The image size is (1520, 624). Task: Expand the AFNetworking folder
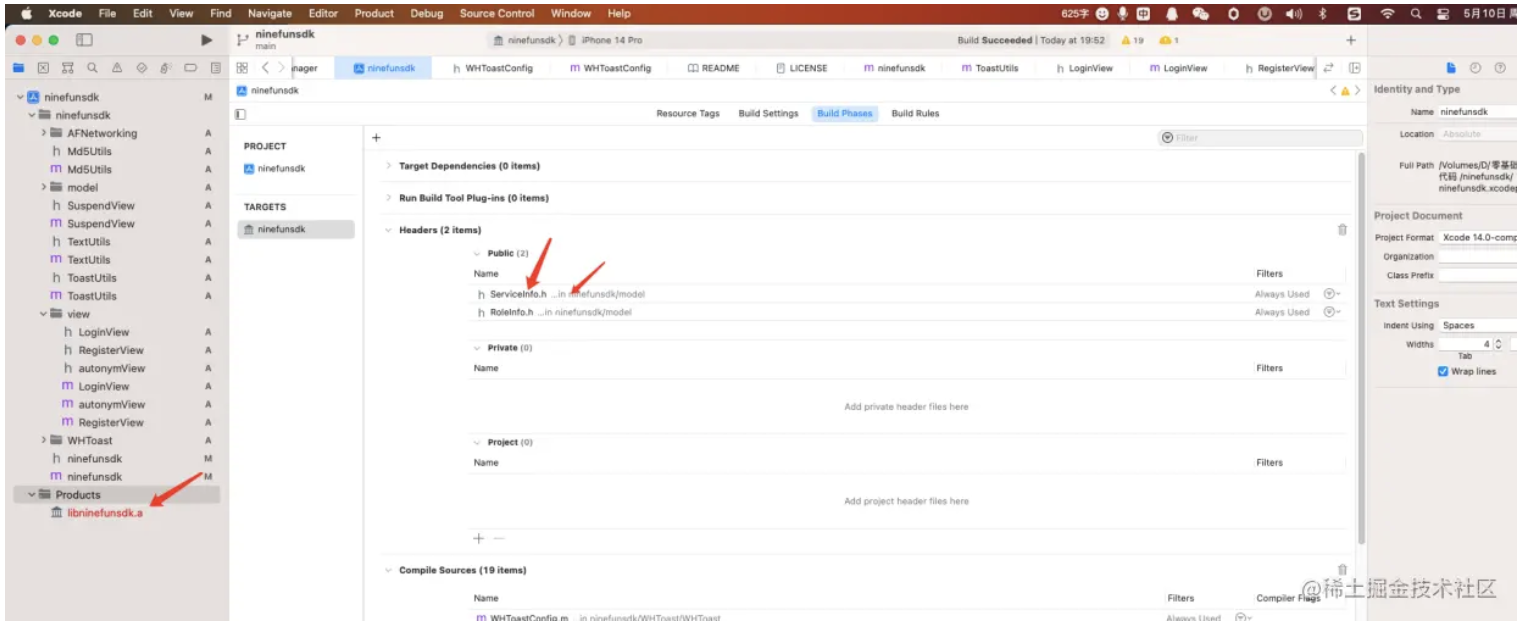[x=44, y=133]
